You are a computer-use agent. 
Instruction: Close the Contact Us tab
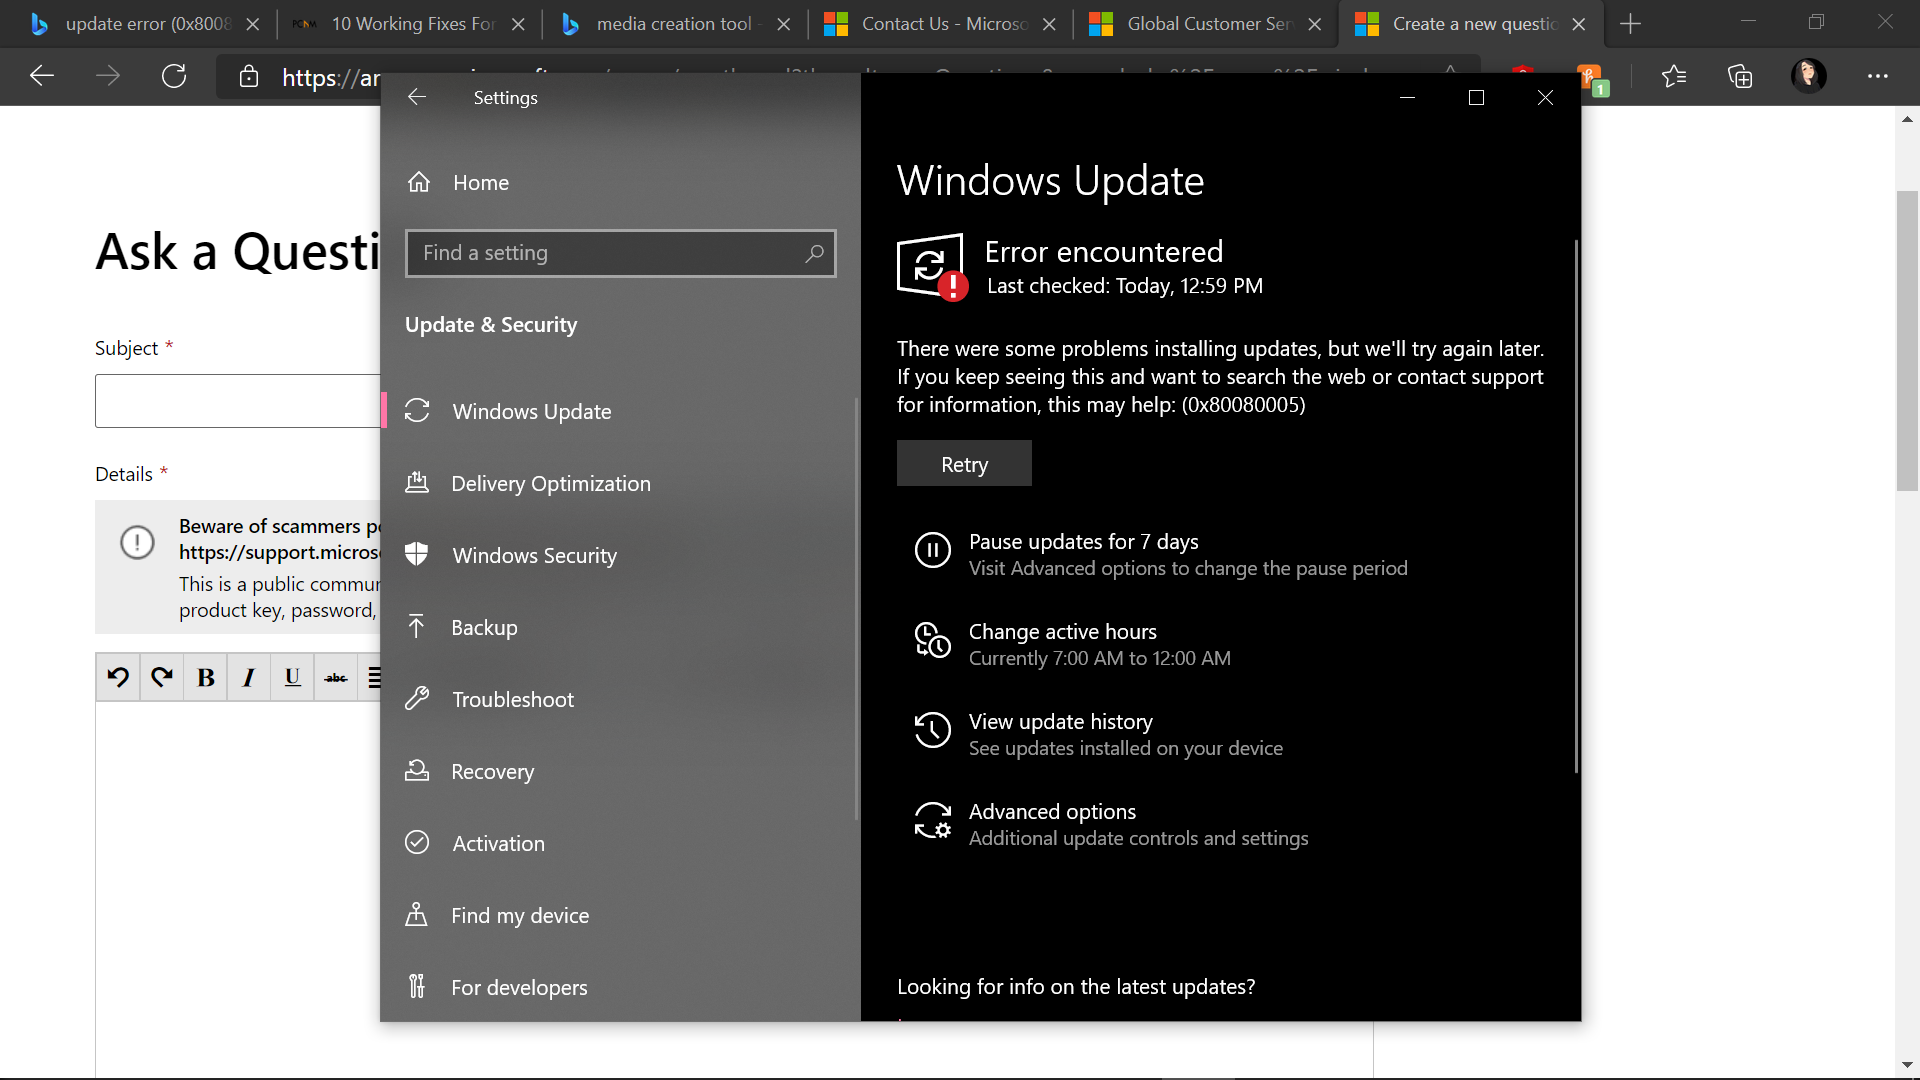pos(1049,24)
